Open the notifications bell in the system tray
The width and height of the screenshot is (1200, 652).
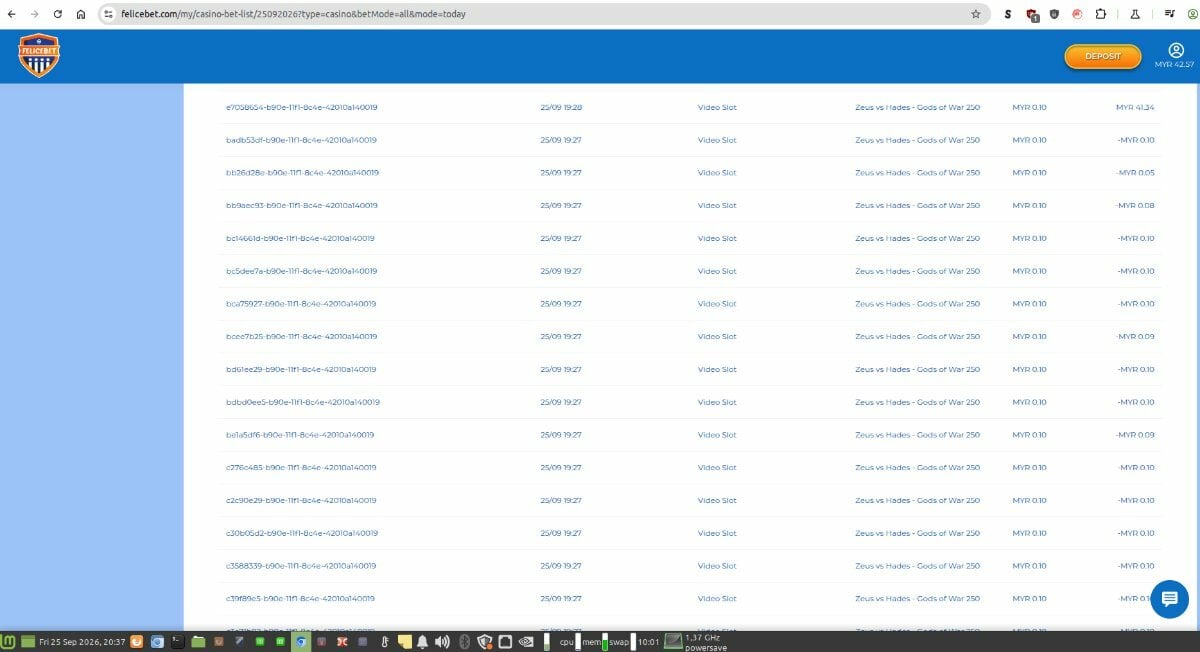click(423, 641)
